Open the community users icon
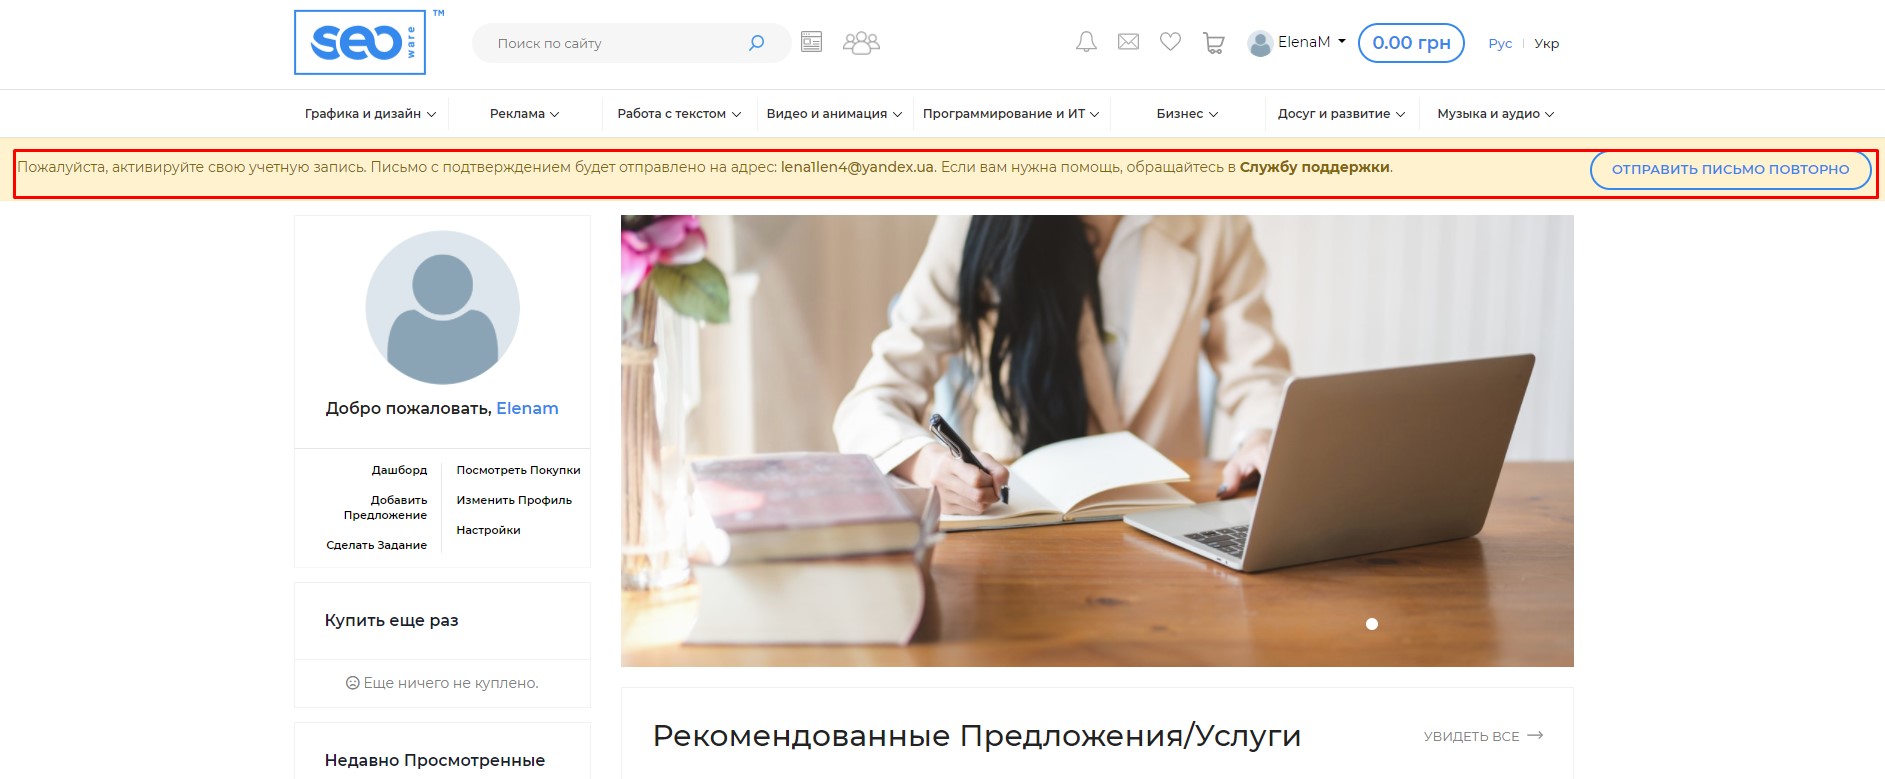This screenshot has height=779, width=1885. tap(860, 43)
